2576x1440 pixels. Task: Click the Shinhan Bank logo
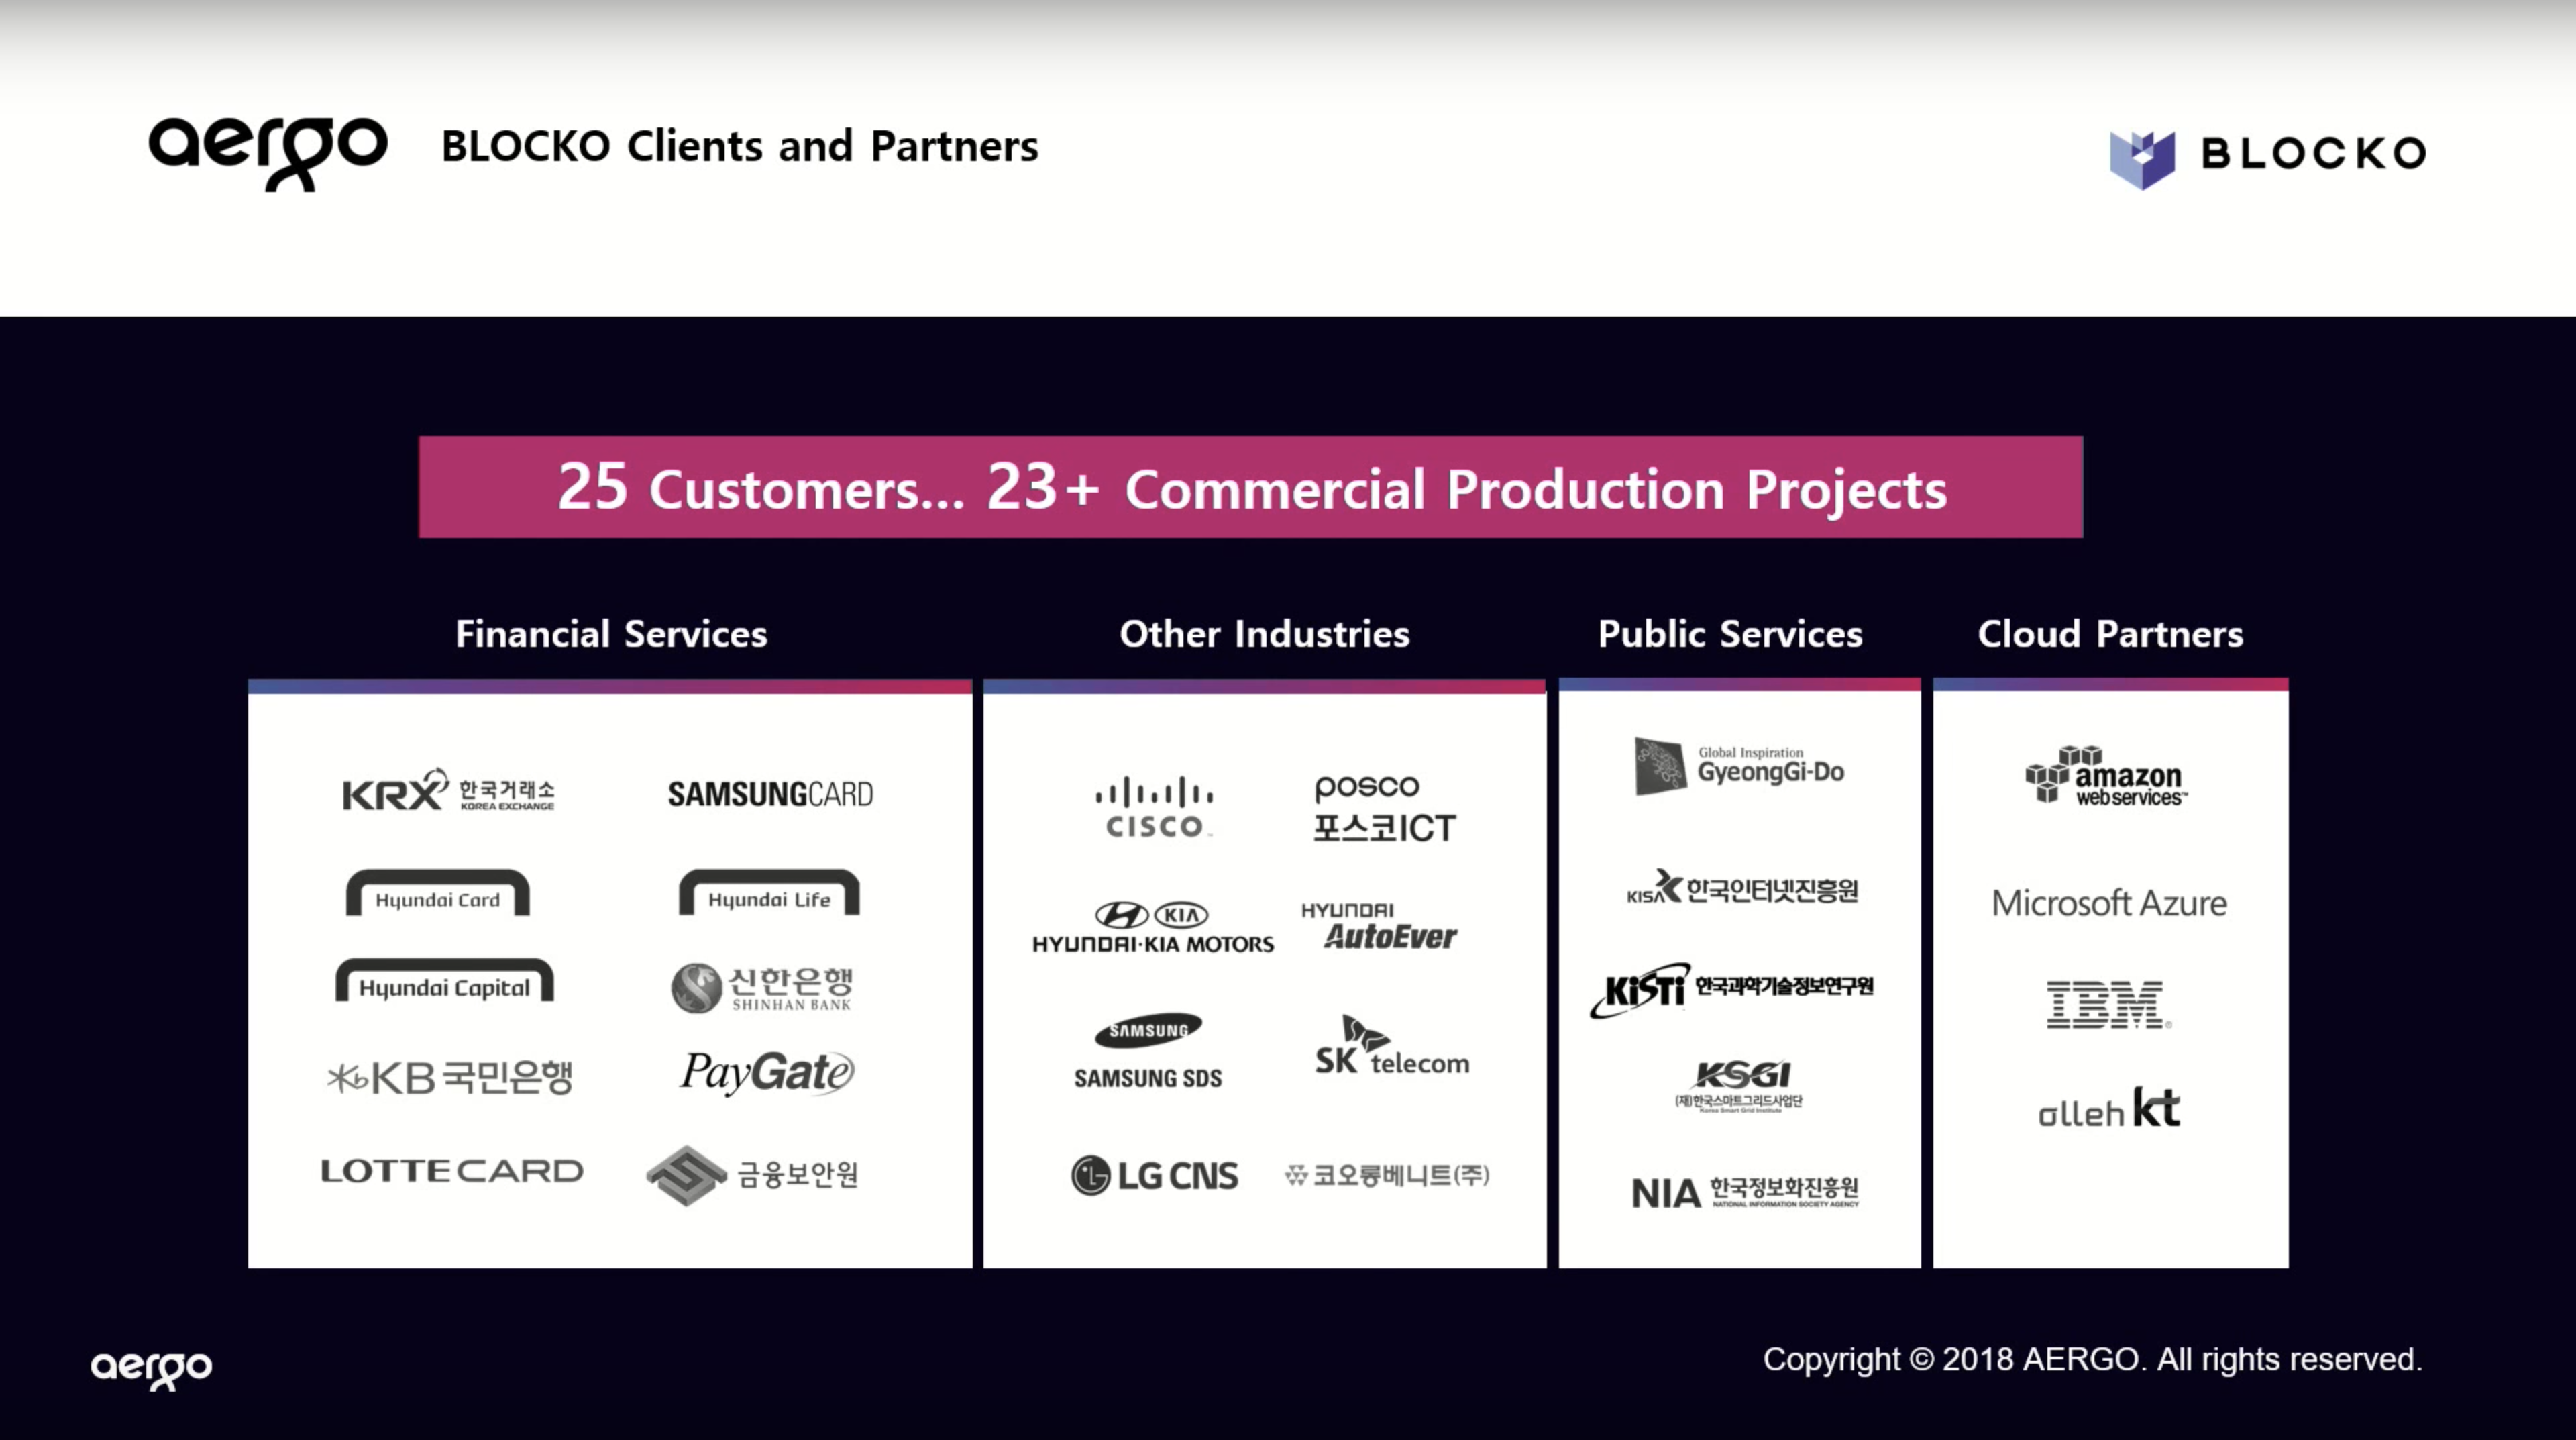click(762, 988)
